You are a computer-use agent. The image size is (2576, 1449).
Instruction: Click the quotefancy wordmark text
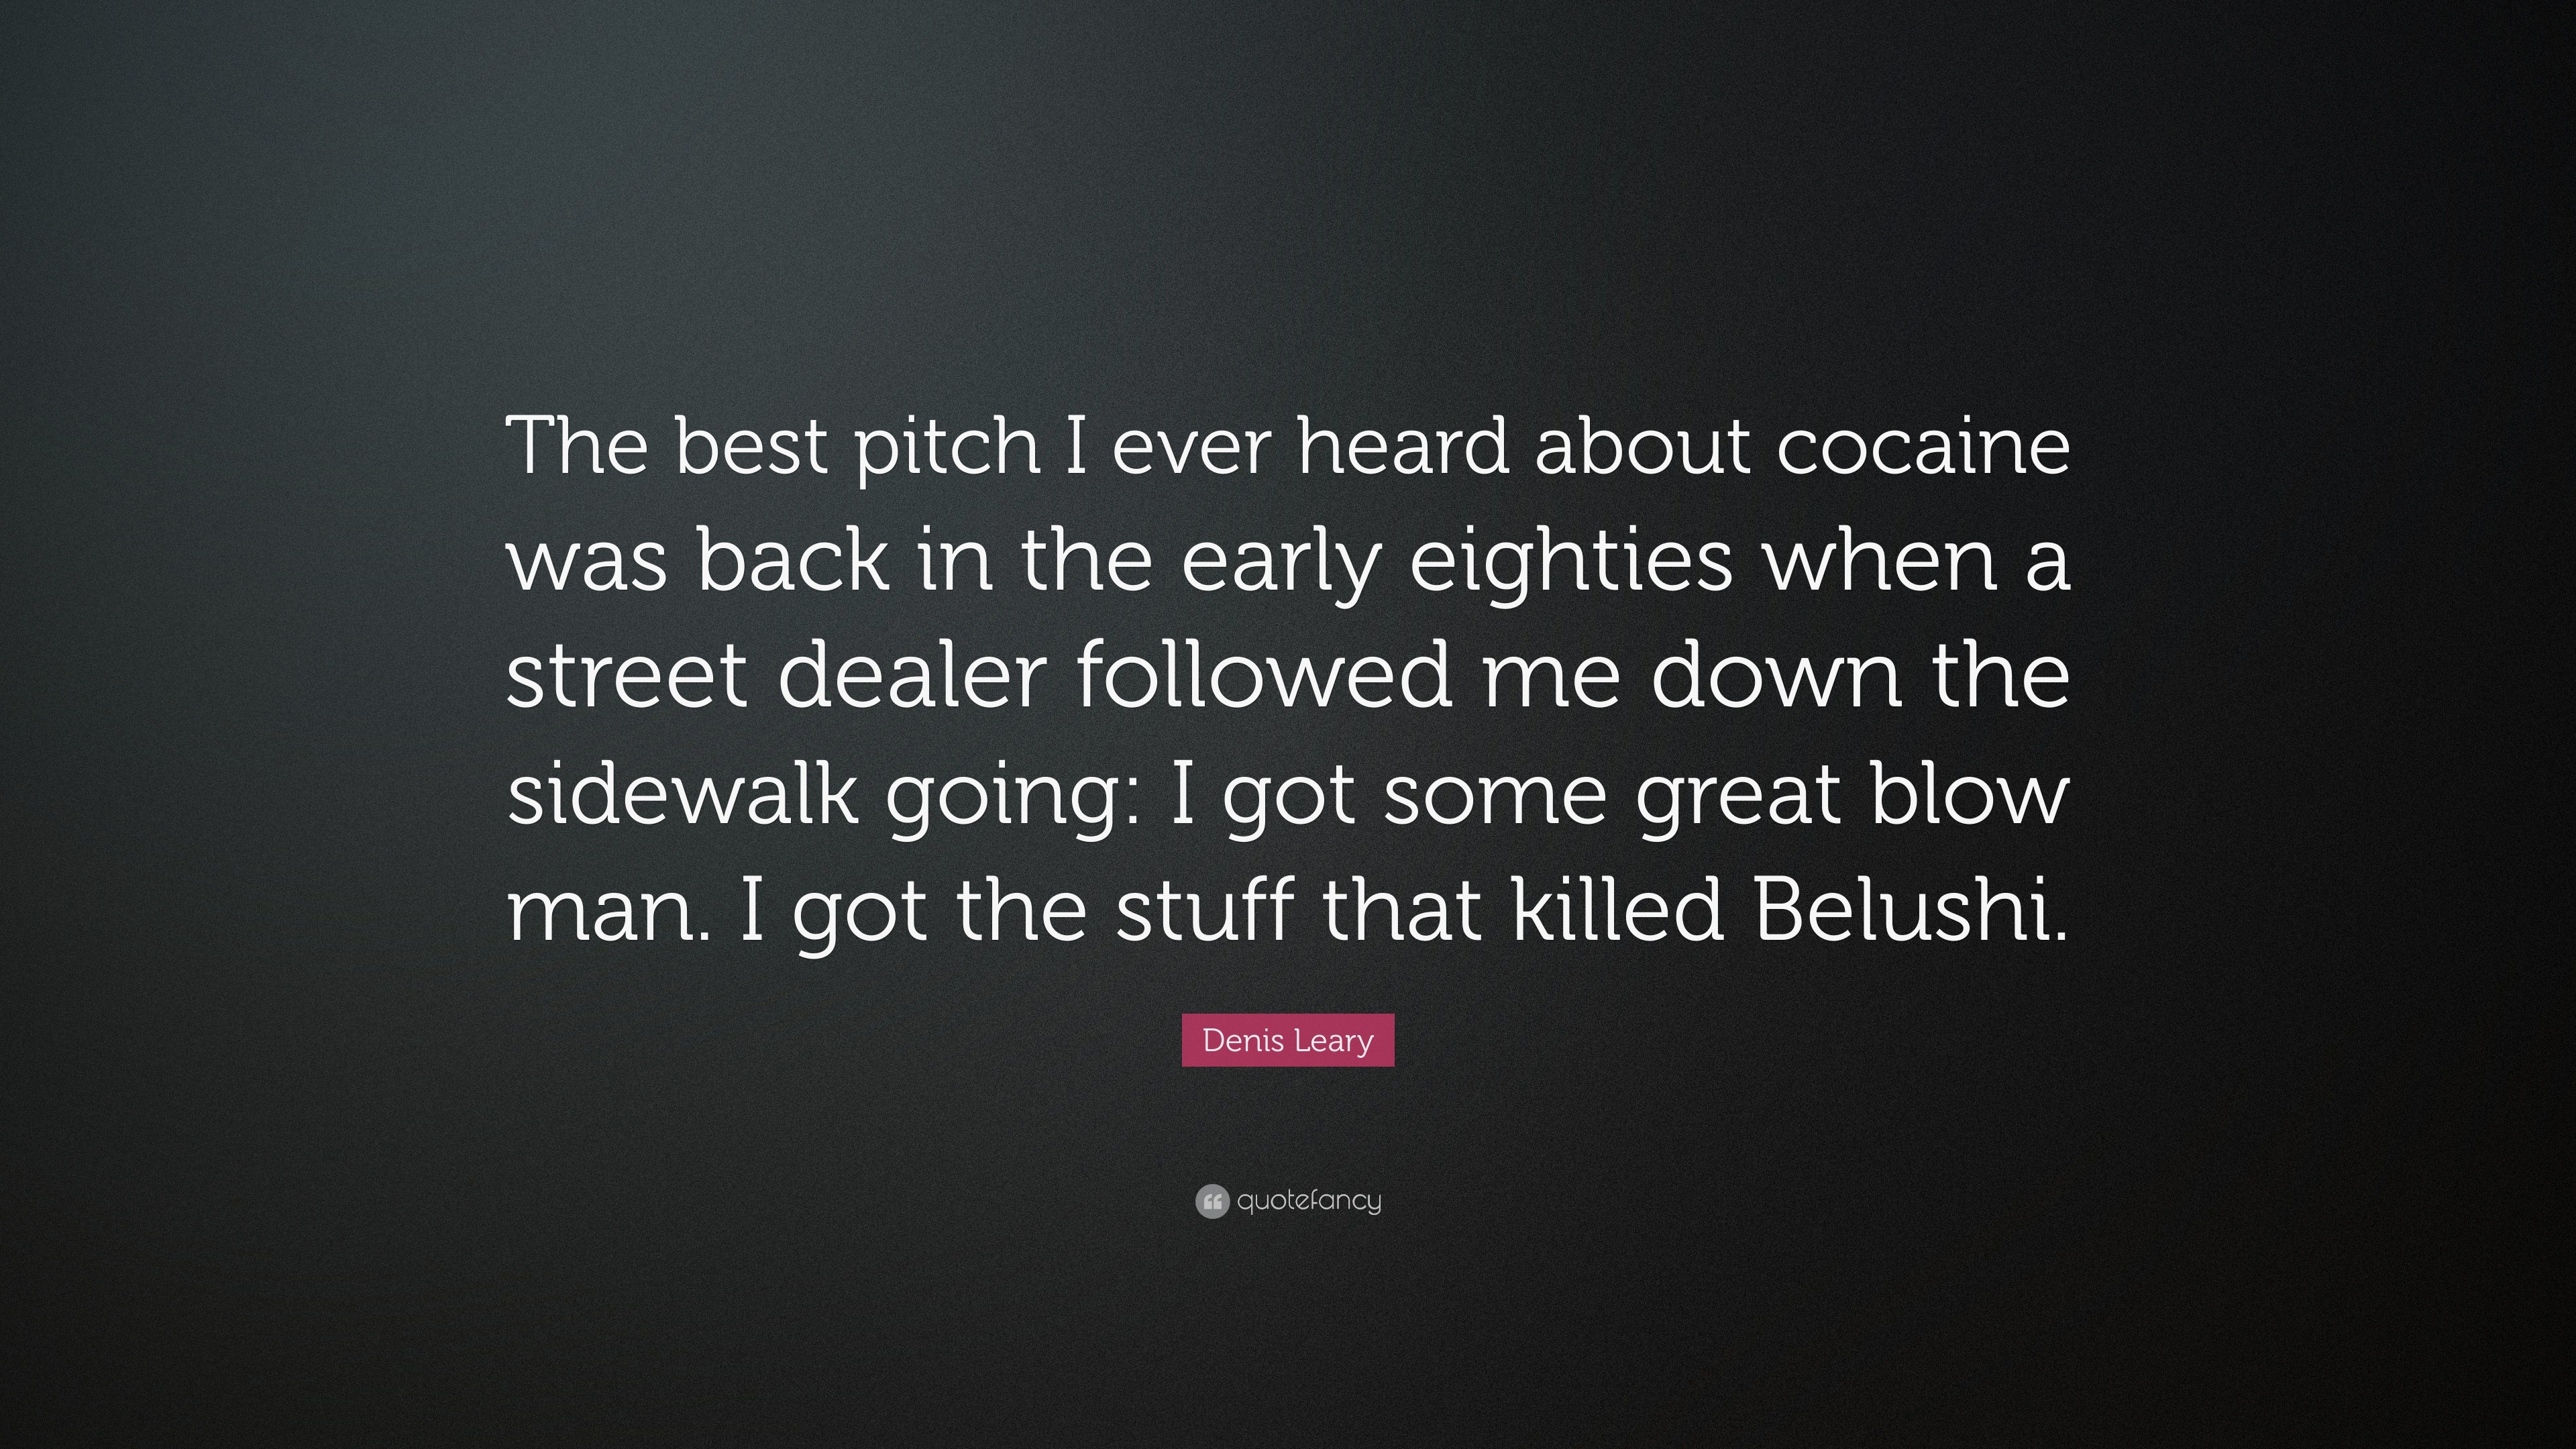(x=1309, y=1200)
